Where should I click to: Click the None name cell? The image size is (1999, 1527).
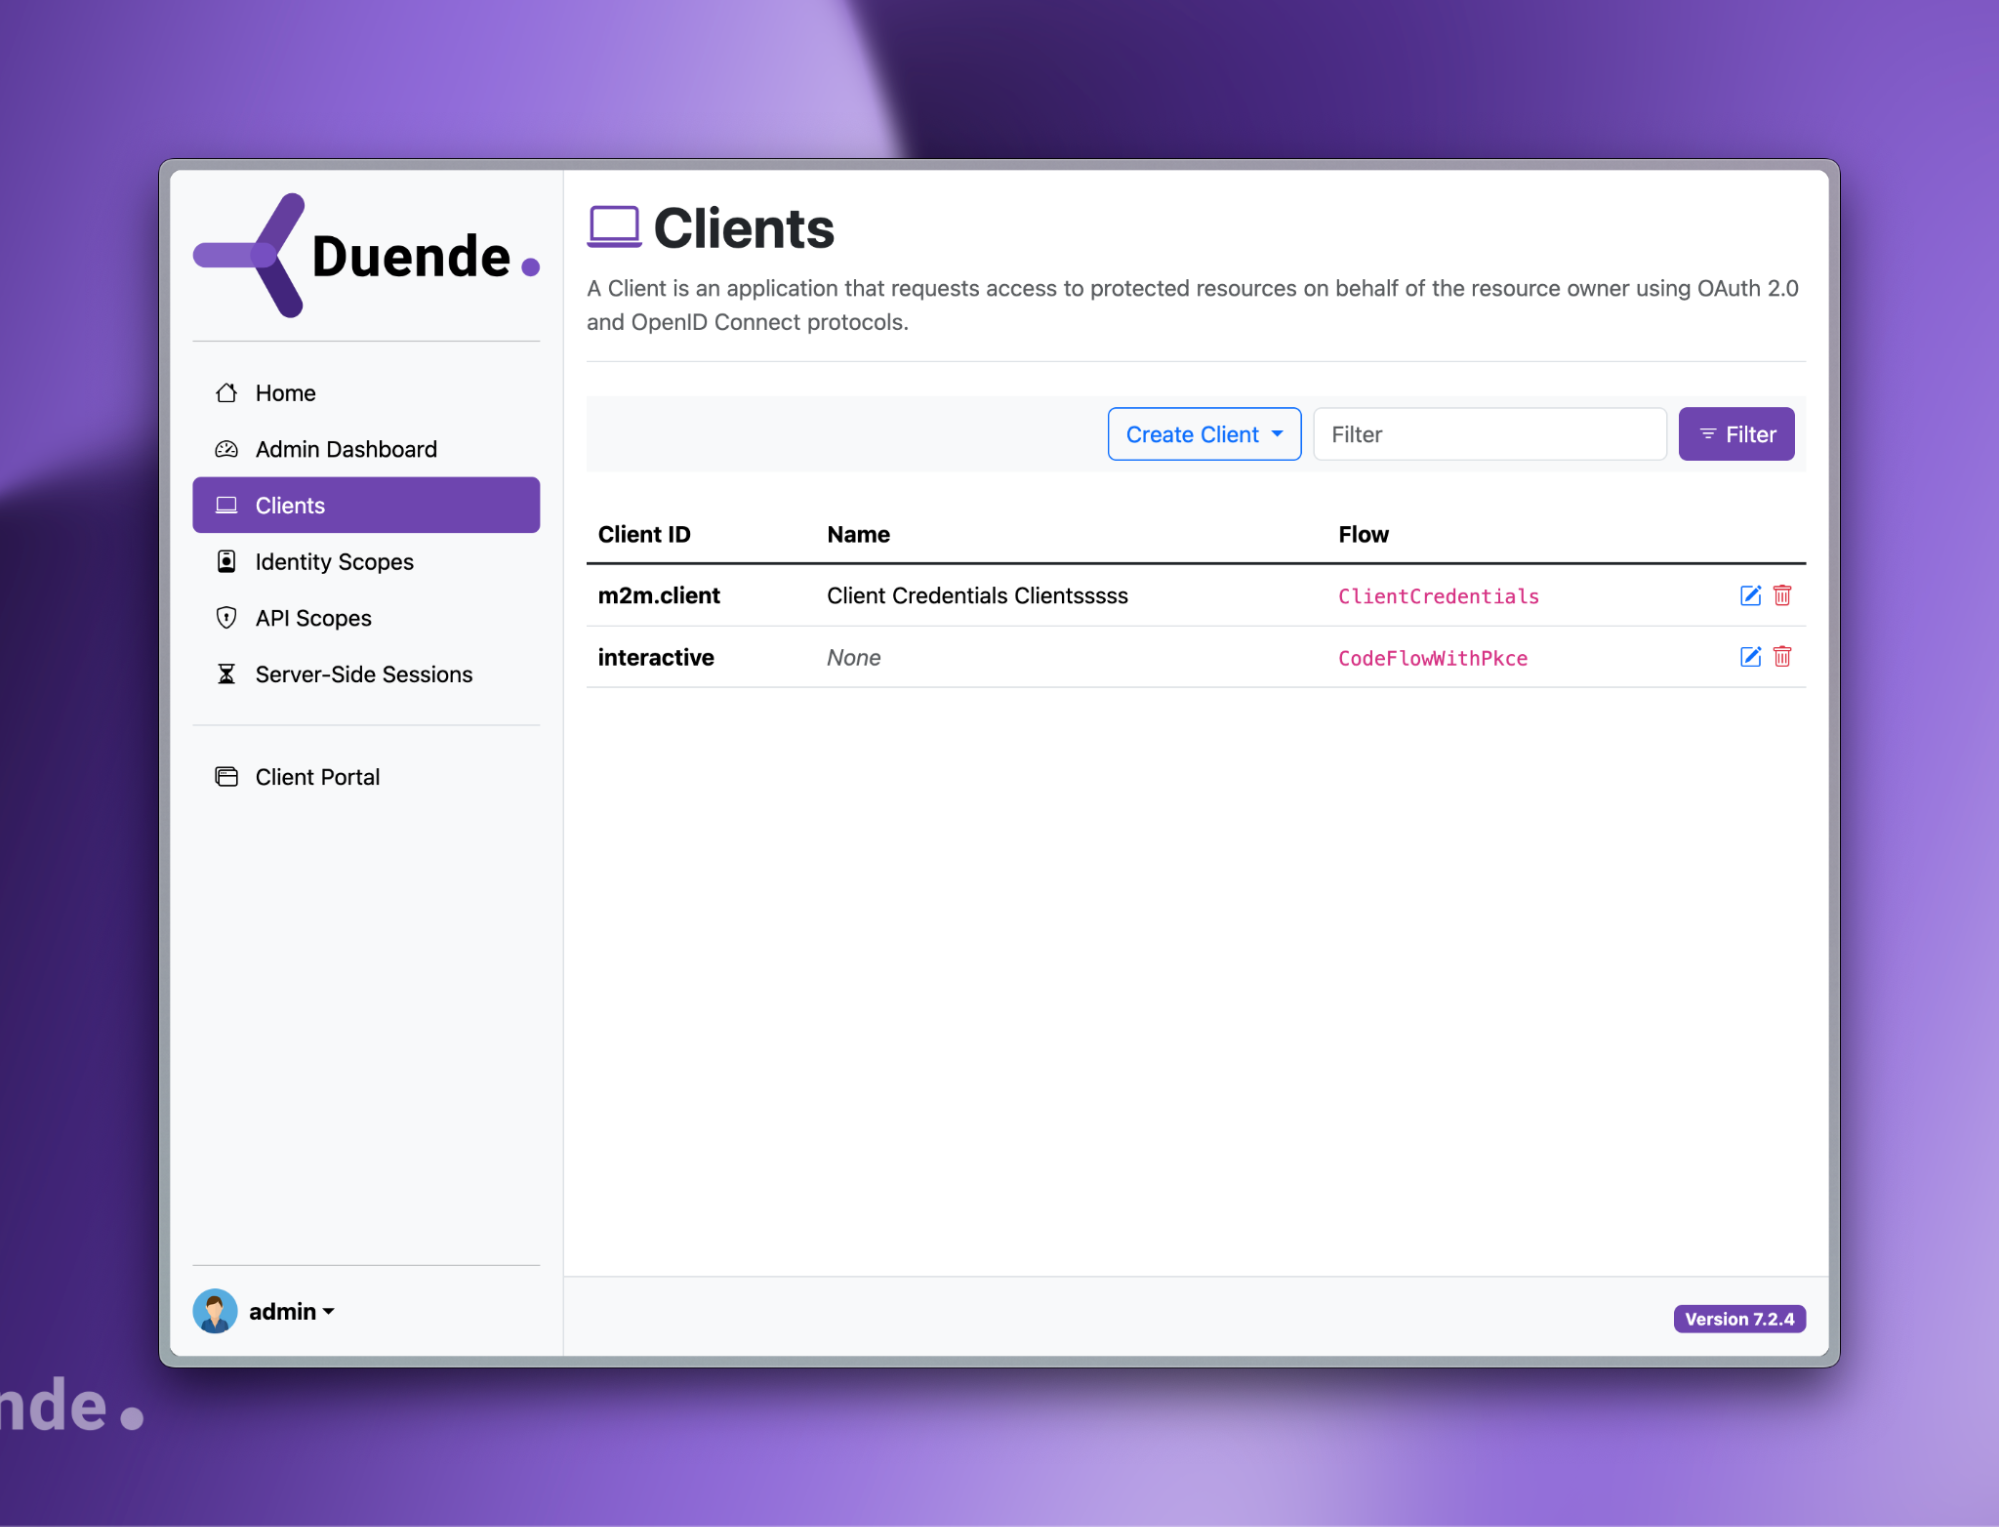854,657
